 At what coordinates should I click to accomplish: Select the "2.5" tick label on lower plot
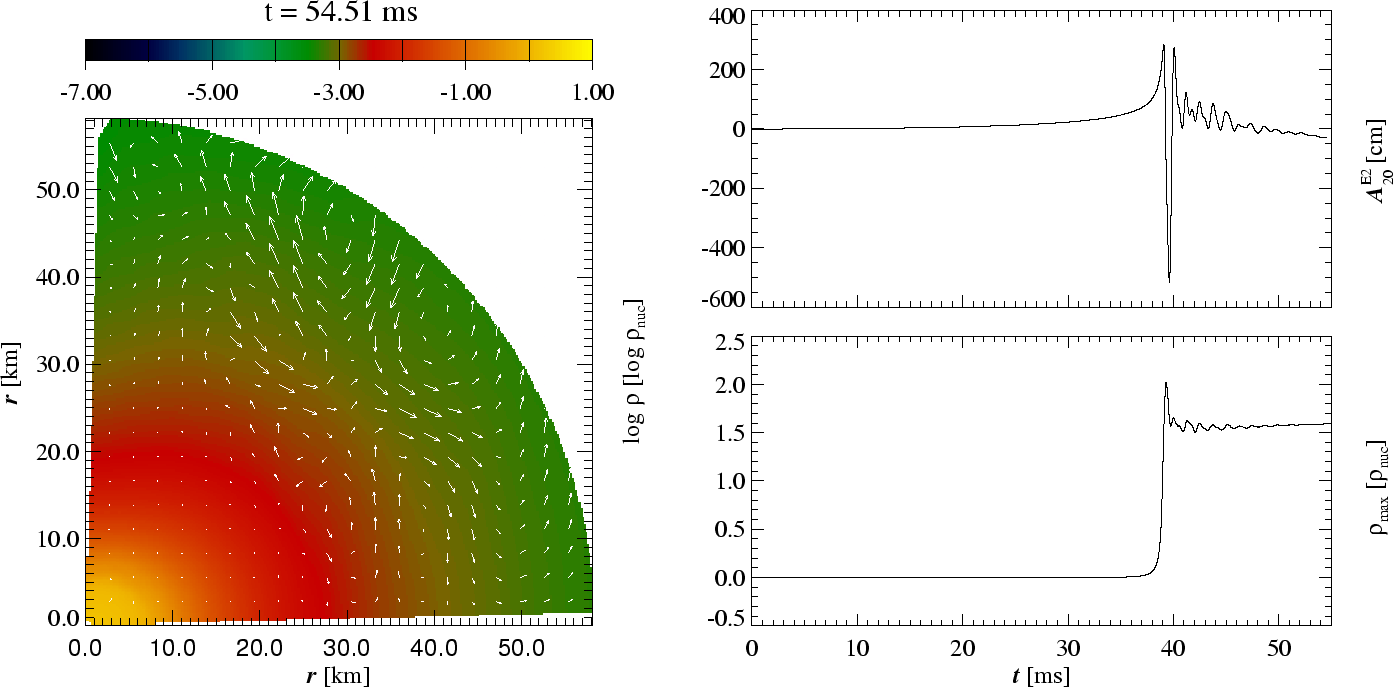coord(729,345)
